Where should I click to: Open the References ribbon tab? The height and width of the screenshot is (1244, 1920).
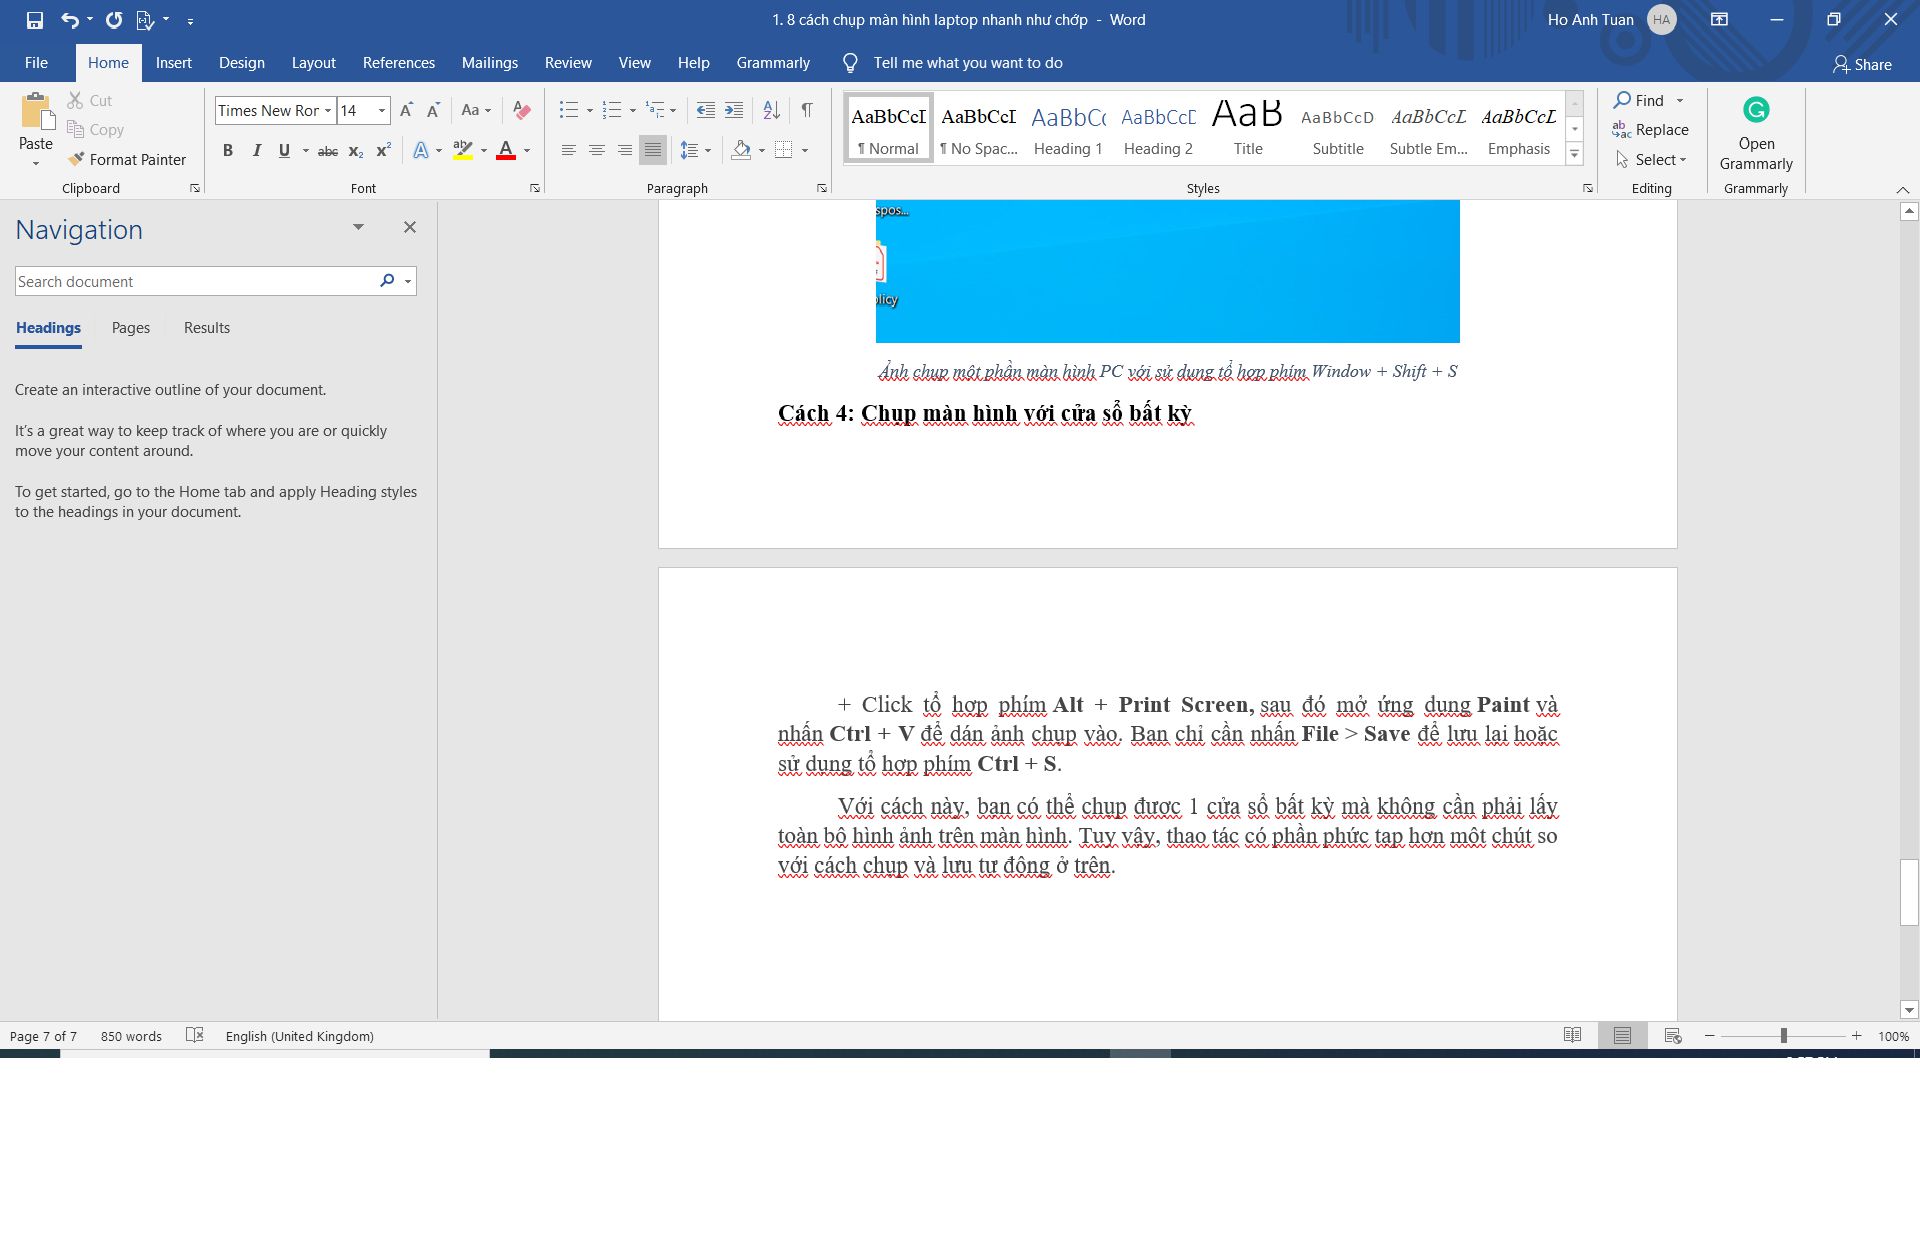point(398,63)
